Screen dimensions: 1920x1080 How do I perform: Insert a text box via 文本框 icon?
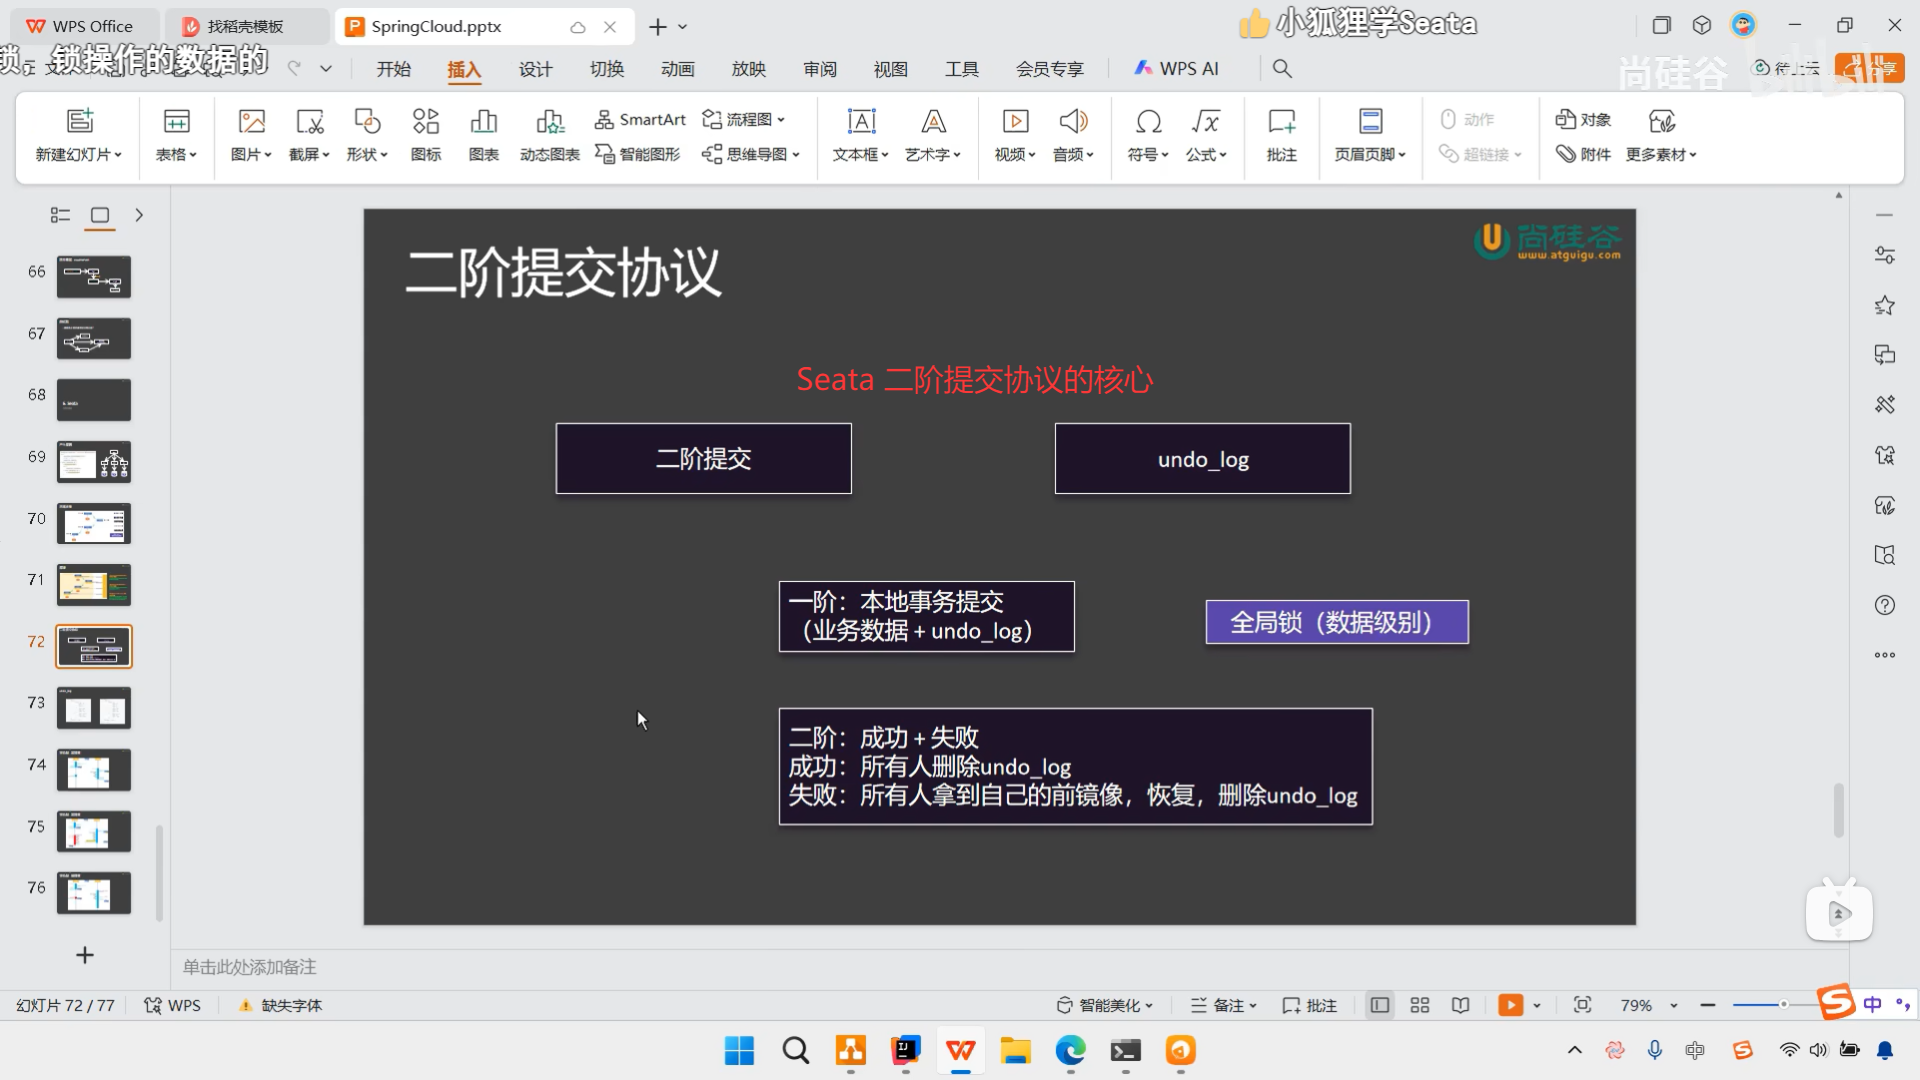click(861, 122)
